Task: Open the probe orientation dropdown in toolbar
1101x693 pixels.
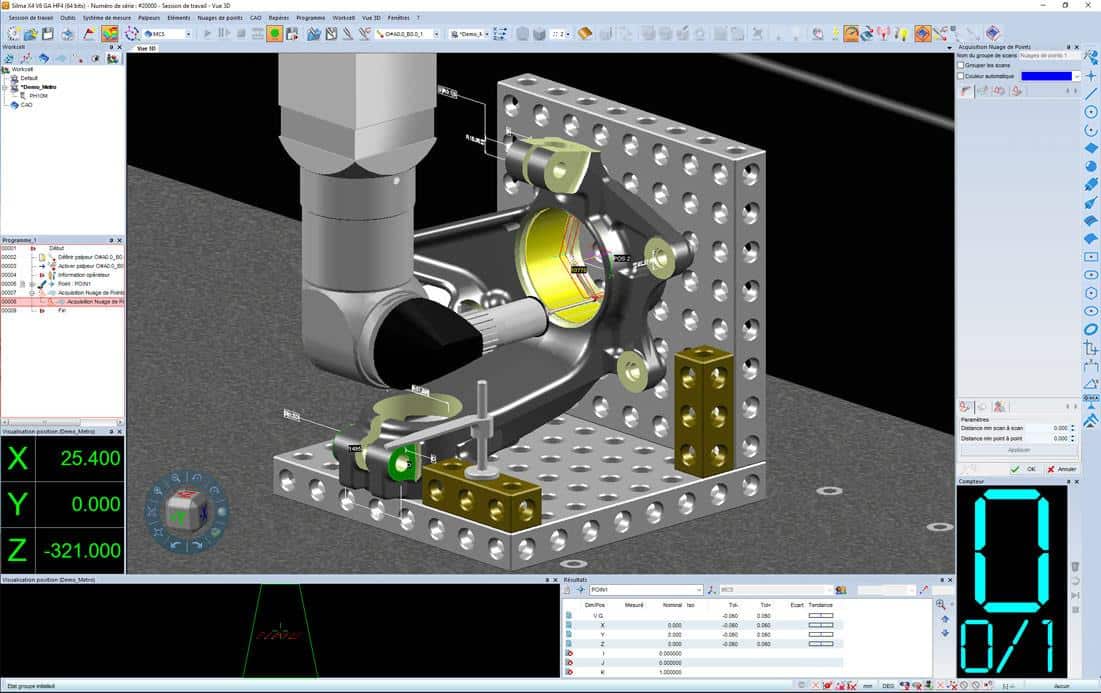Action: click(x=407, y=34)
